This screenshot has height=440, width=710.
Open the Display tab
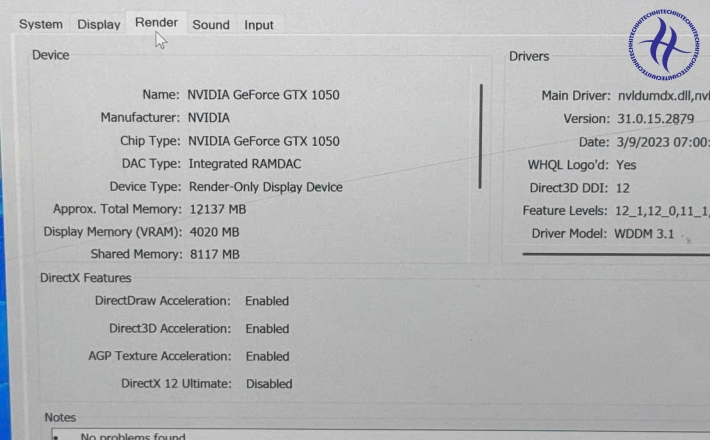pyautogui.click(x=99, y=24)
